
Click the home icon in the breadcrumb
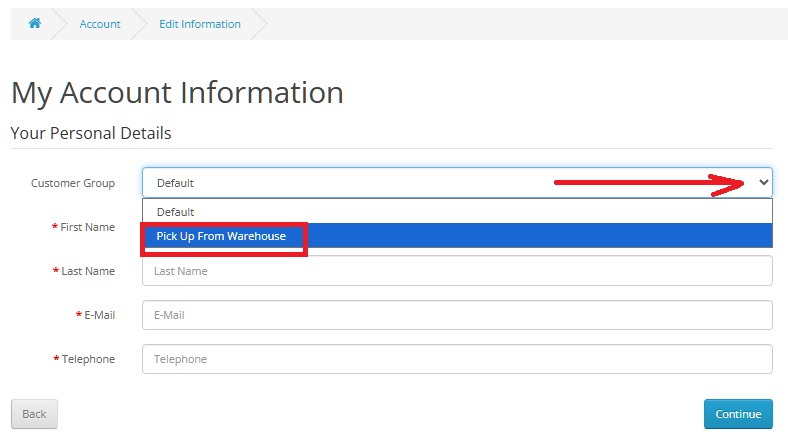[x=35, y=24]
